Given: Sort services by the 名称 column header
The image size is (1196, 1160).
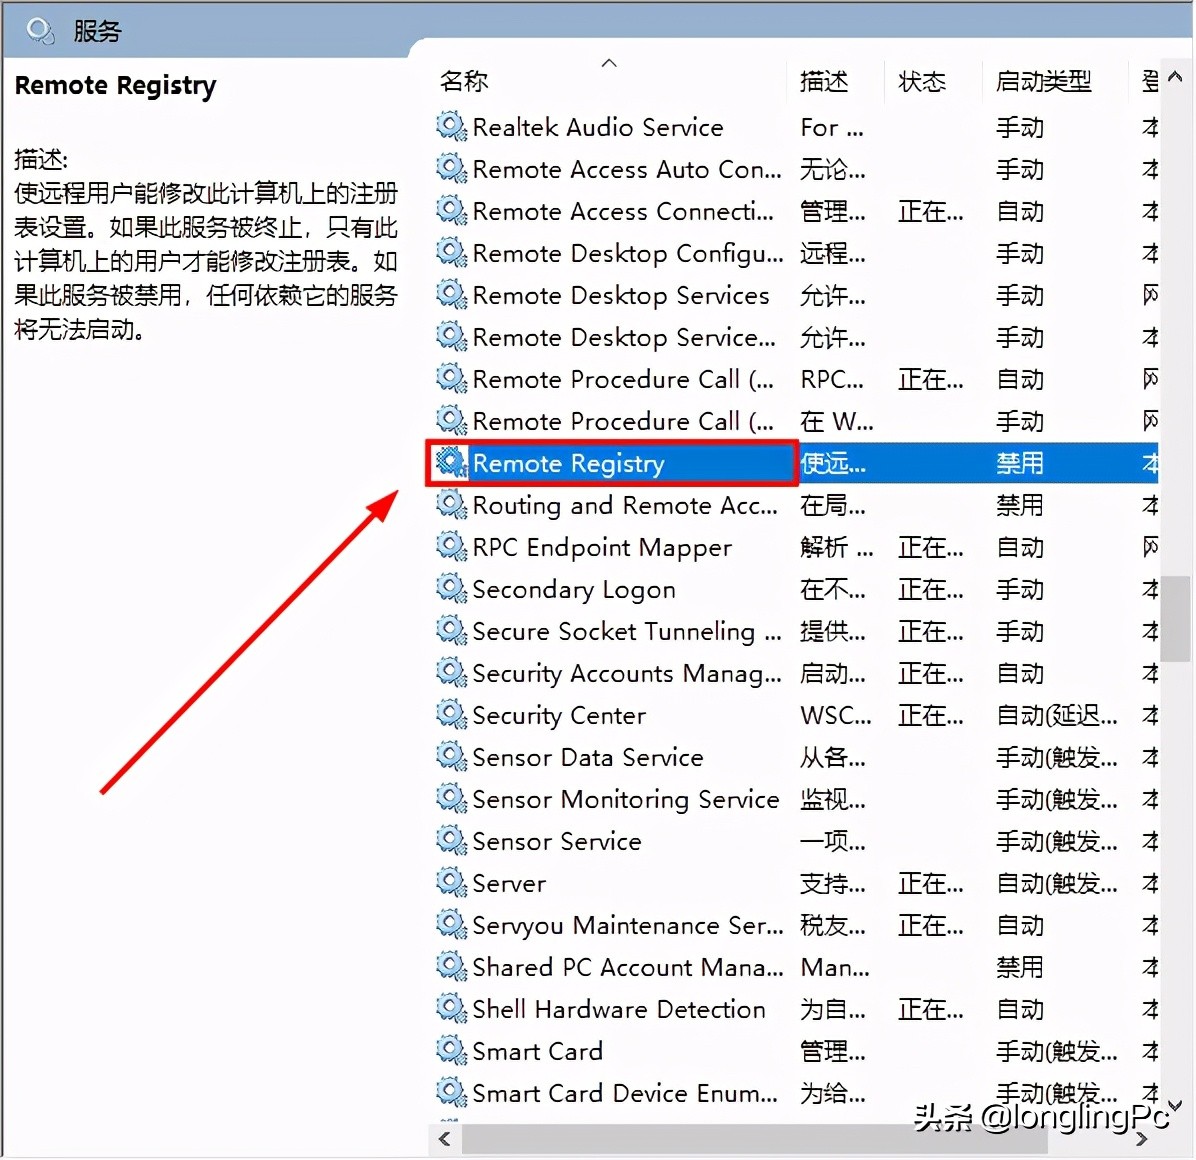Looking at the screenshot, I should click(x=464, y=81).
